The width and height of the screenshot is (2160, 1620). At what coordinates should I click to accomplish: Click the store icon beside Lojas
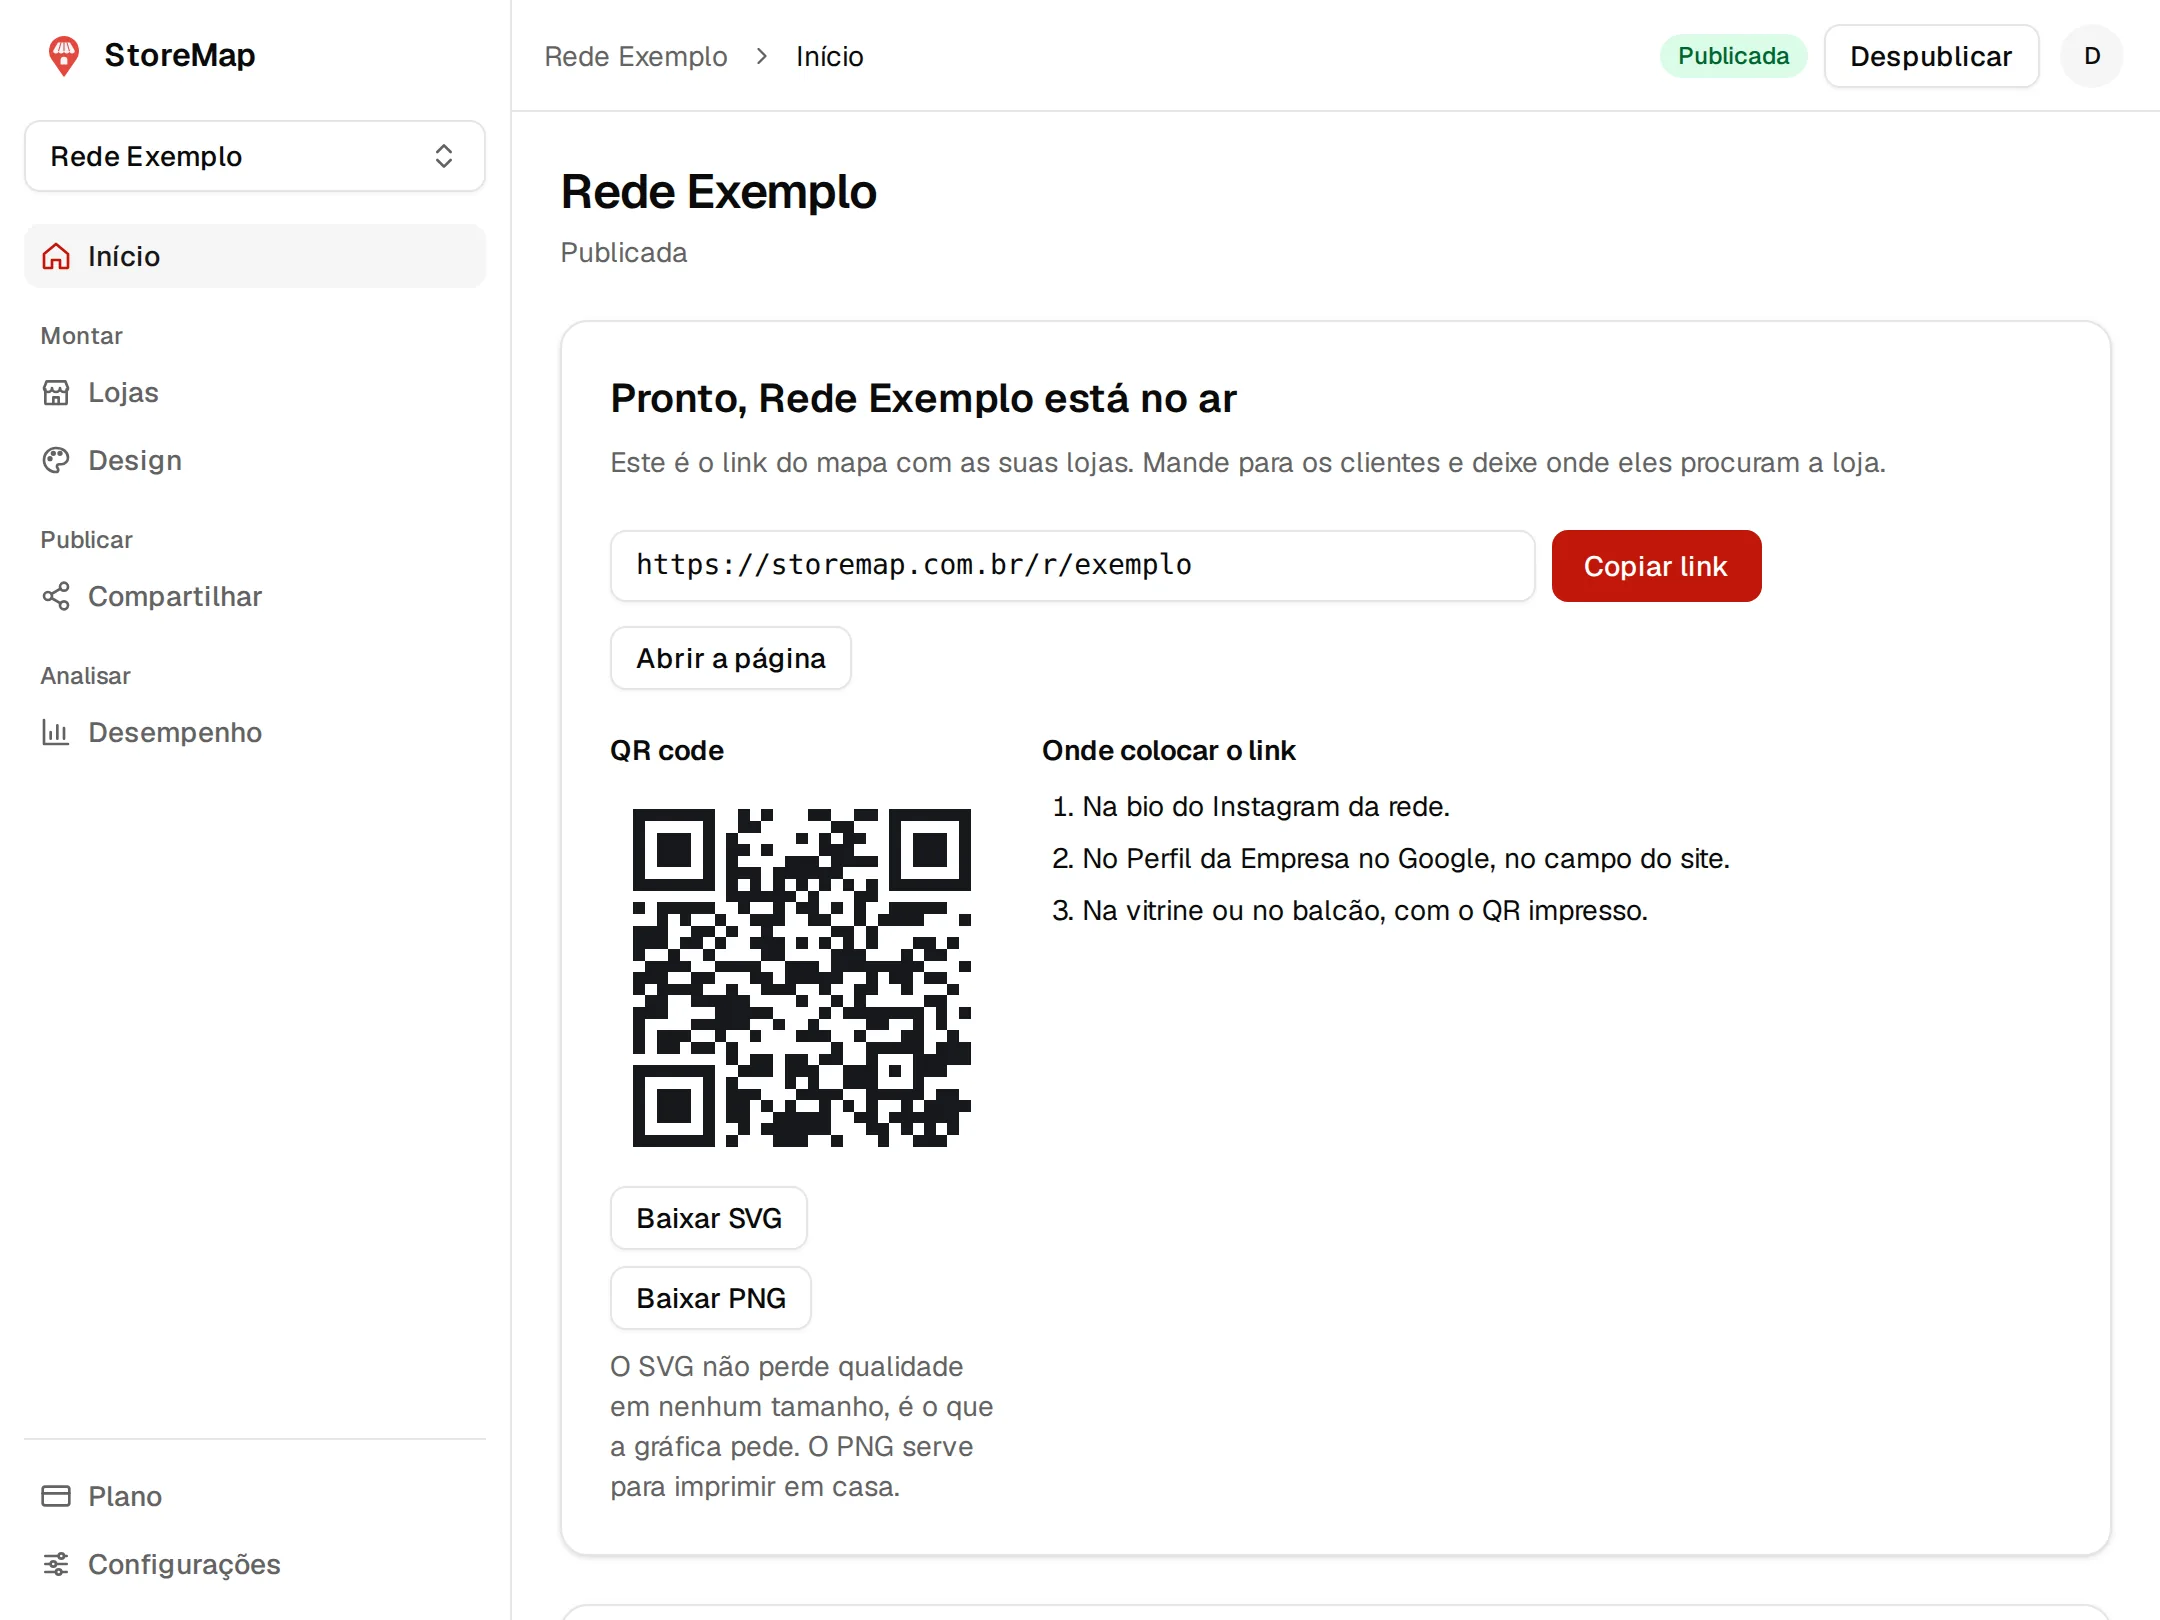[56, 393]
